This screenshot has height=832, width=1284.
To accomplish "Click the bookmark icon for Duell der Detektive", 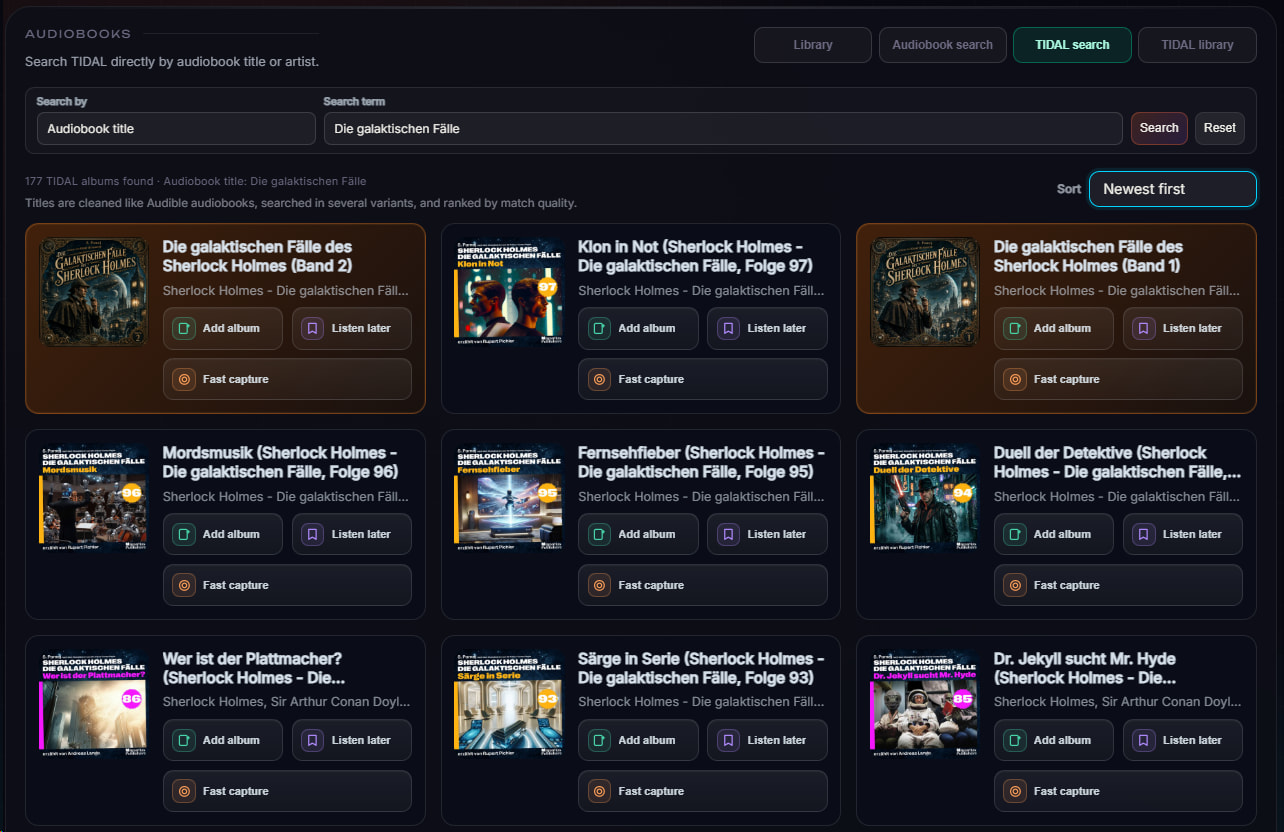I will pos(1143,534).
